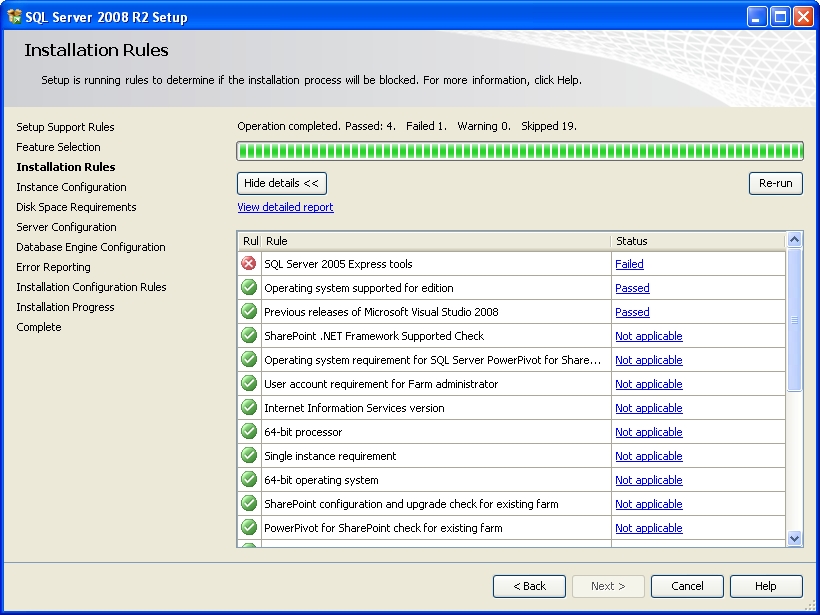
Task: Click the green check icon for Operating system supported for edition
Action: coord(249,287)
